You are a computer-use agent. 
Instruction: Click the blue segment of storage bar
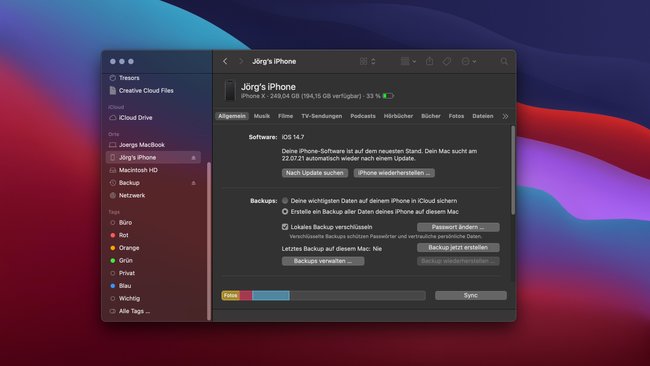pos(271,295)
